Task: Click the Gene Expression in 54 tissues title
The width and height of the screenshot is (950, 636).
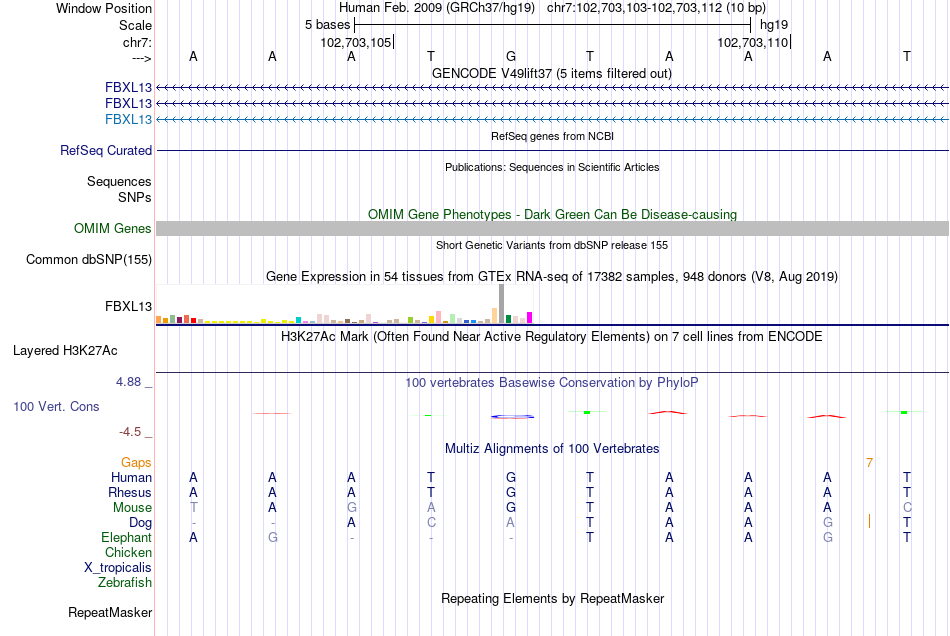Action: pyautogui.click(x=552, y=277)
